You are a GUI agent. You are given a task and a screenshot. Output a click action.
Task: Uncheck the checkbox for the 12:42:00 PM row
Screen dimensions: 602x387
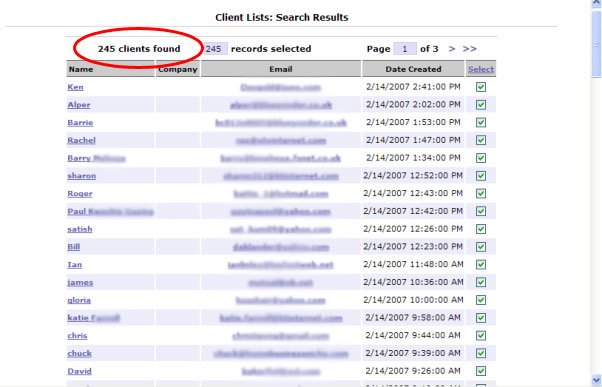coord(481,211)
